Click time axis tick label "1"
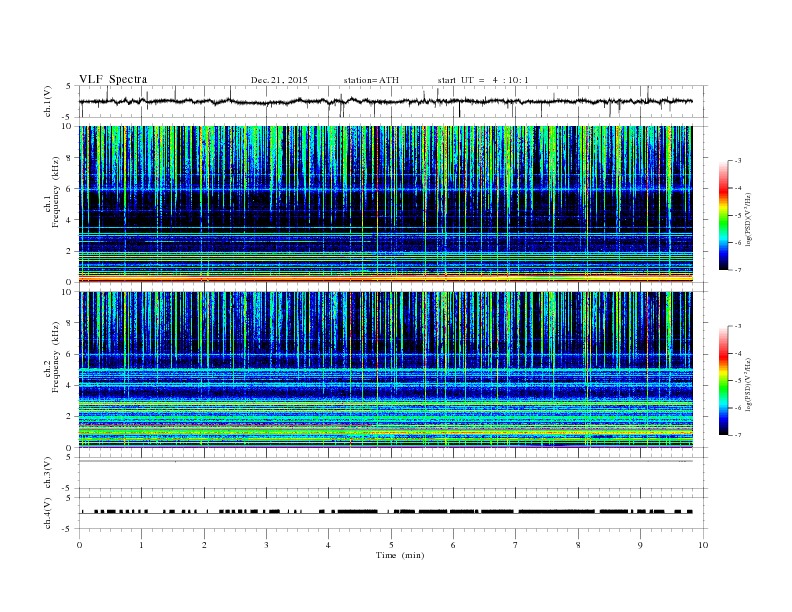This screenshot has height=612, width=792. pyautogui.click(x=141, y=545)
